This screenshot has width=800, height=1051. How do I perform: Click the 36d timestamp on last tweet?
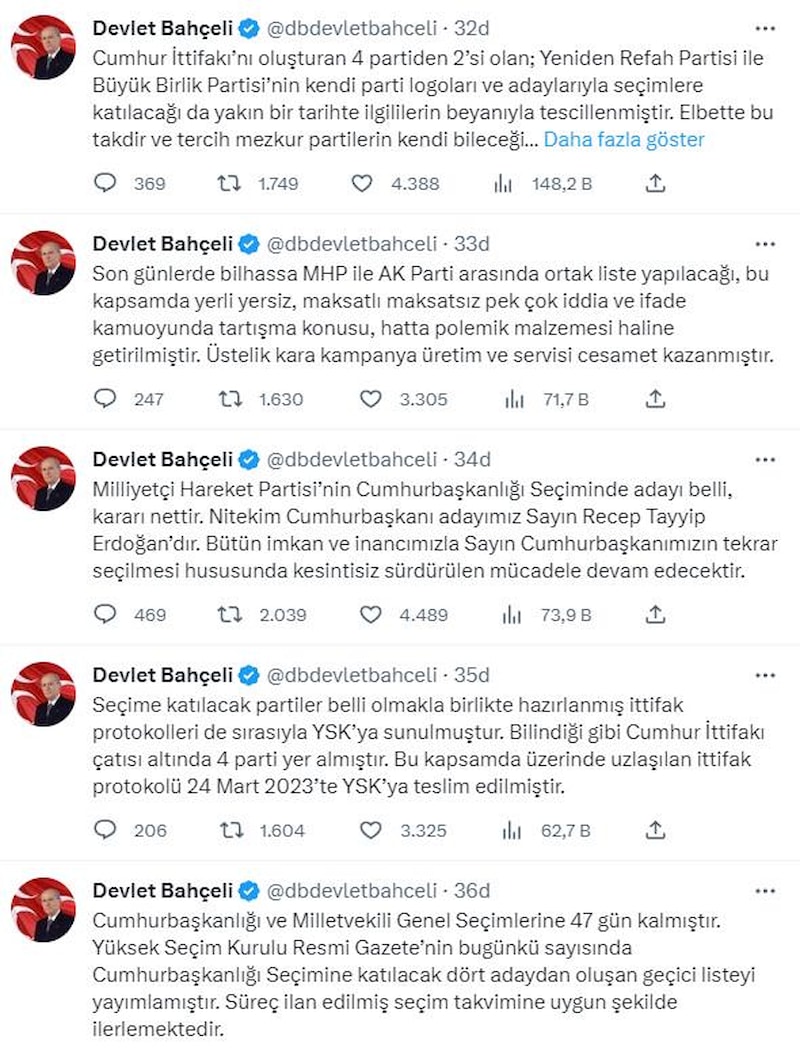pos(470,890)
